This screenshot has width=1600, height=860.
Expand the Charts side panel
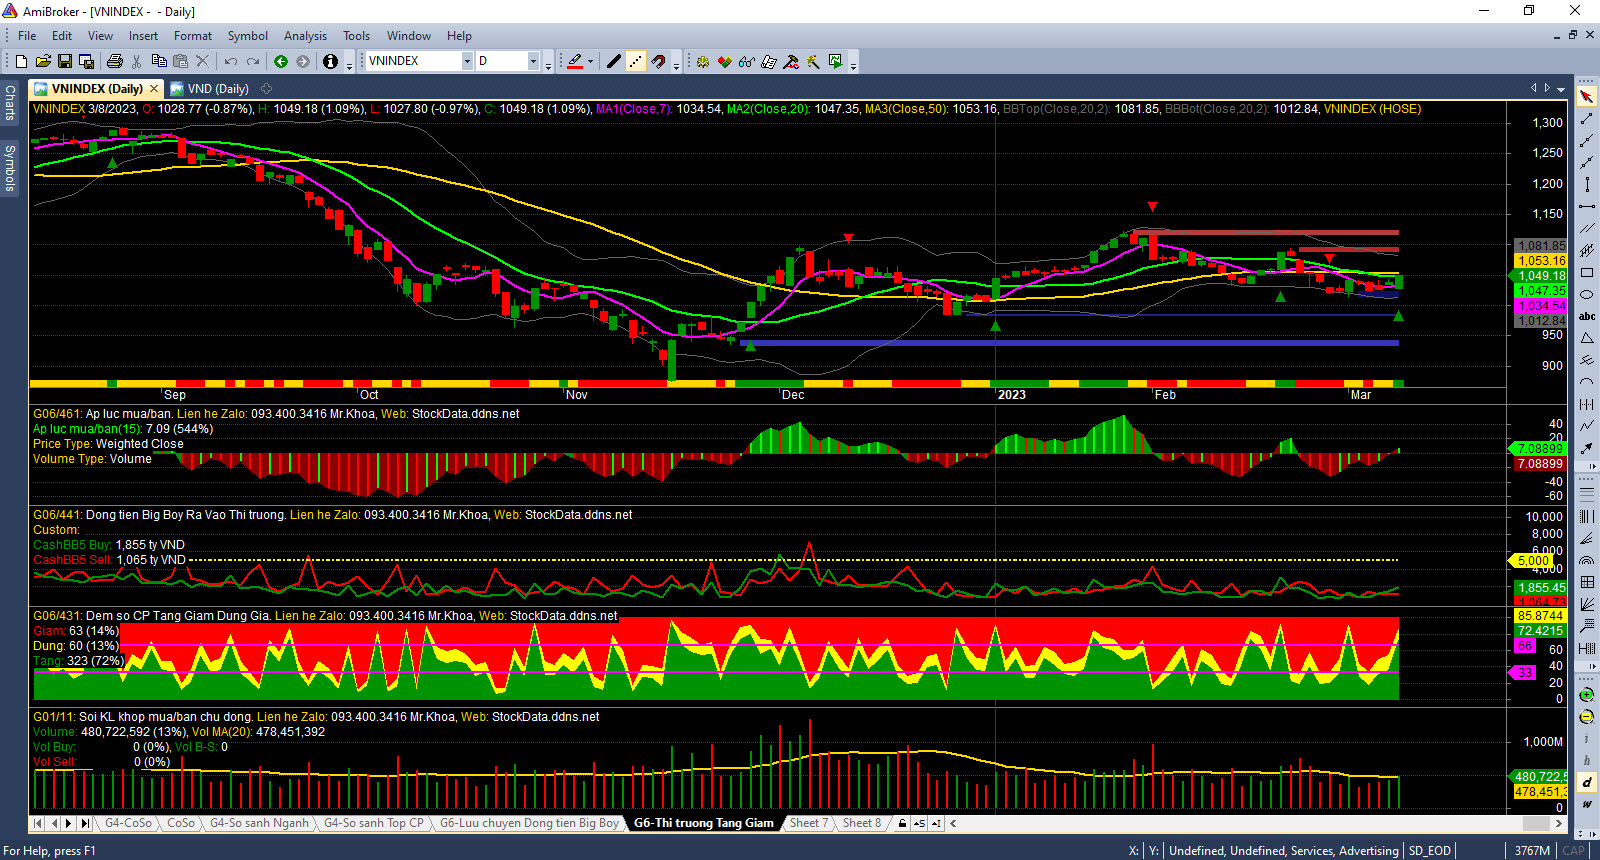point(9,102)
